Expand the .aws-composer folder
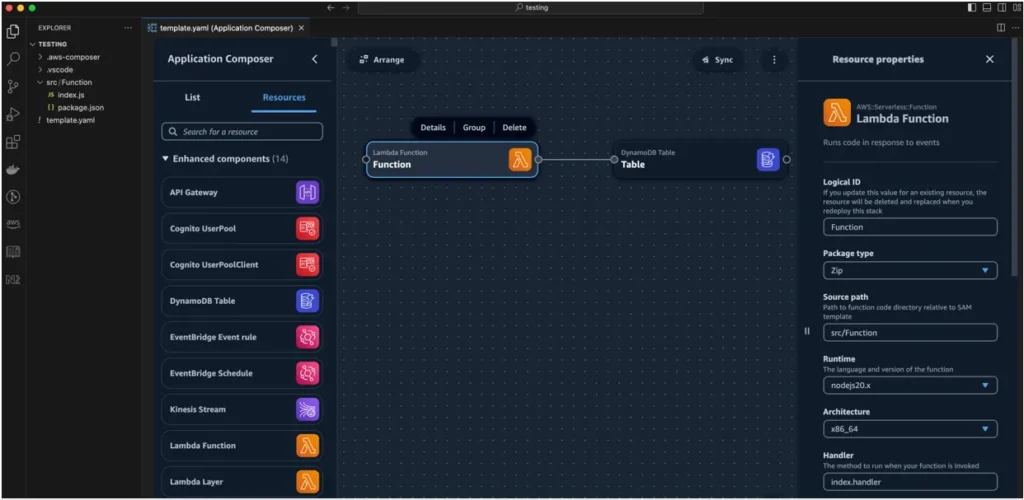1024x500 pixels. click(x=40, y=57)
